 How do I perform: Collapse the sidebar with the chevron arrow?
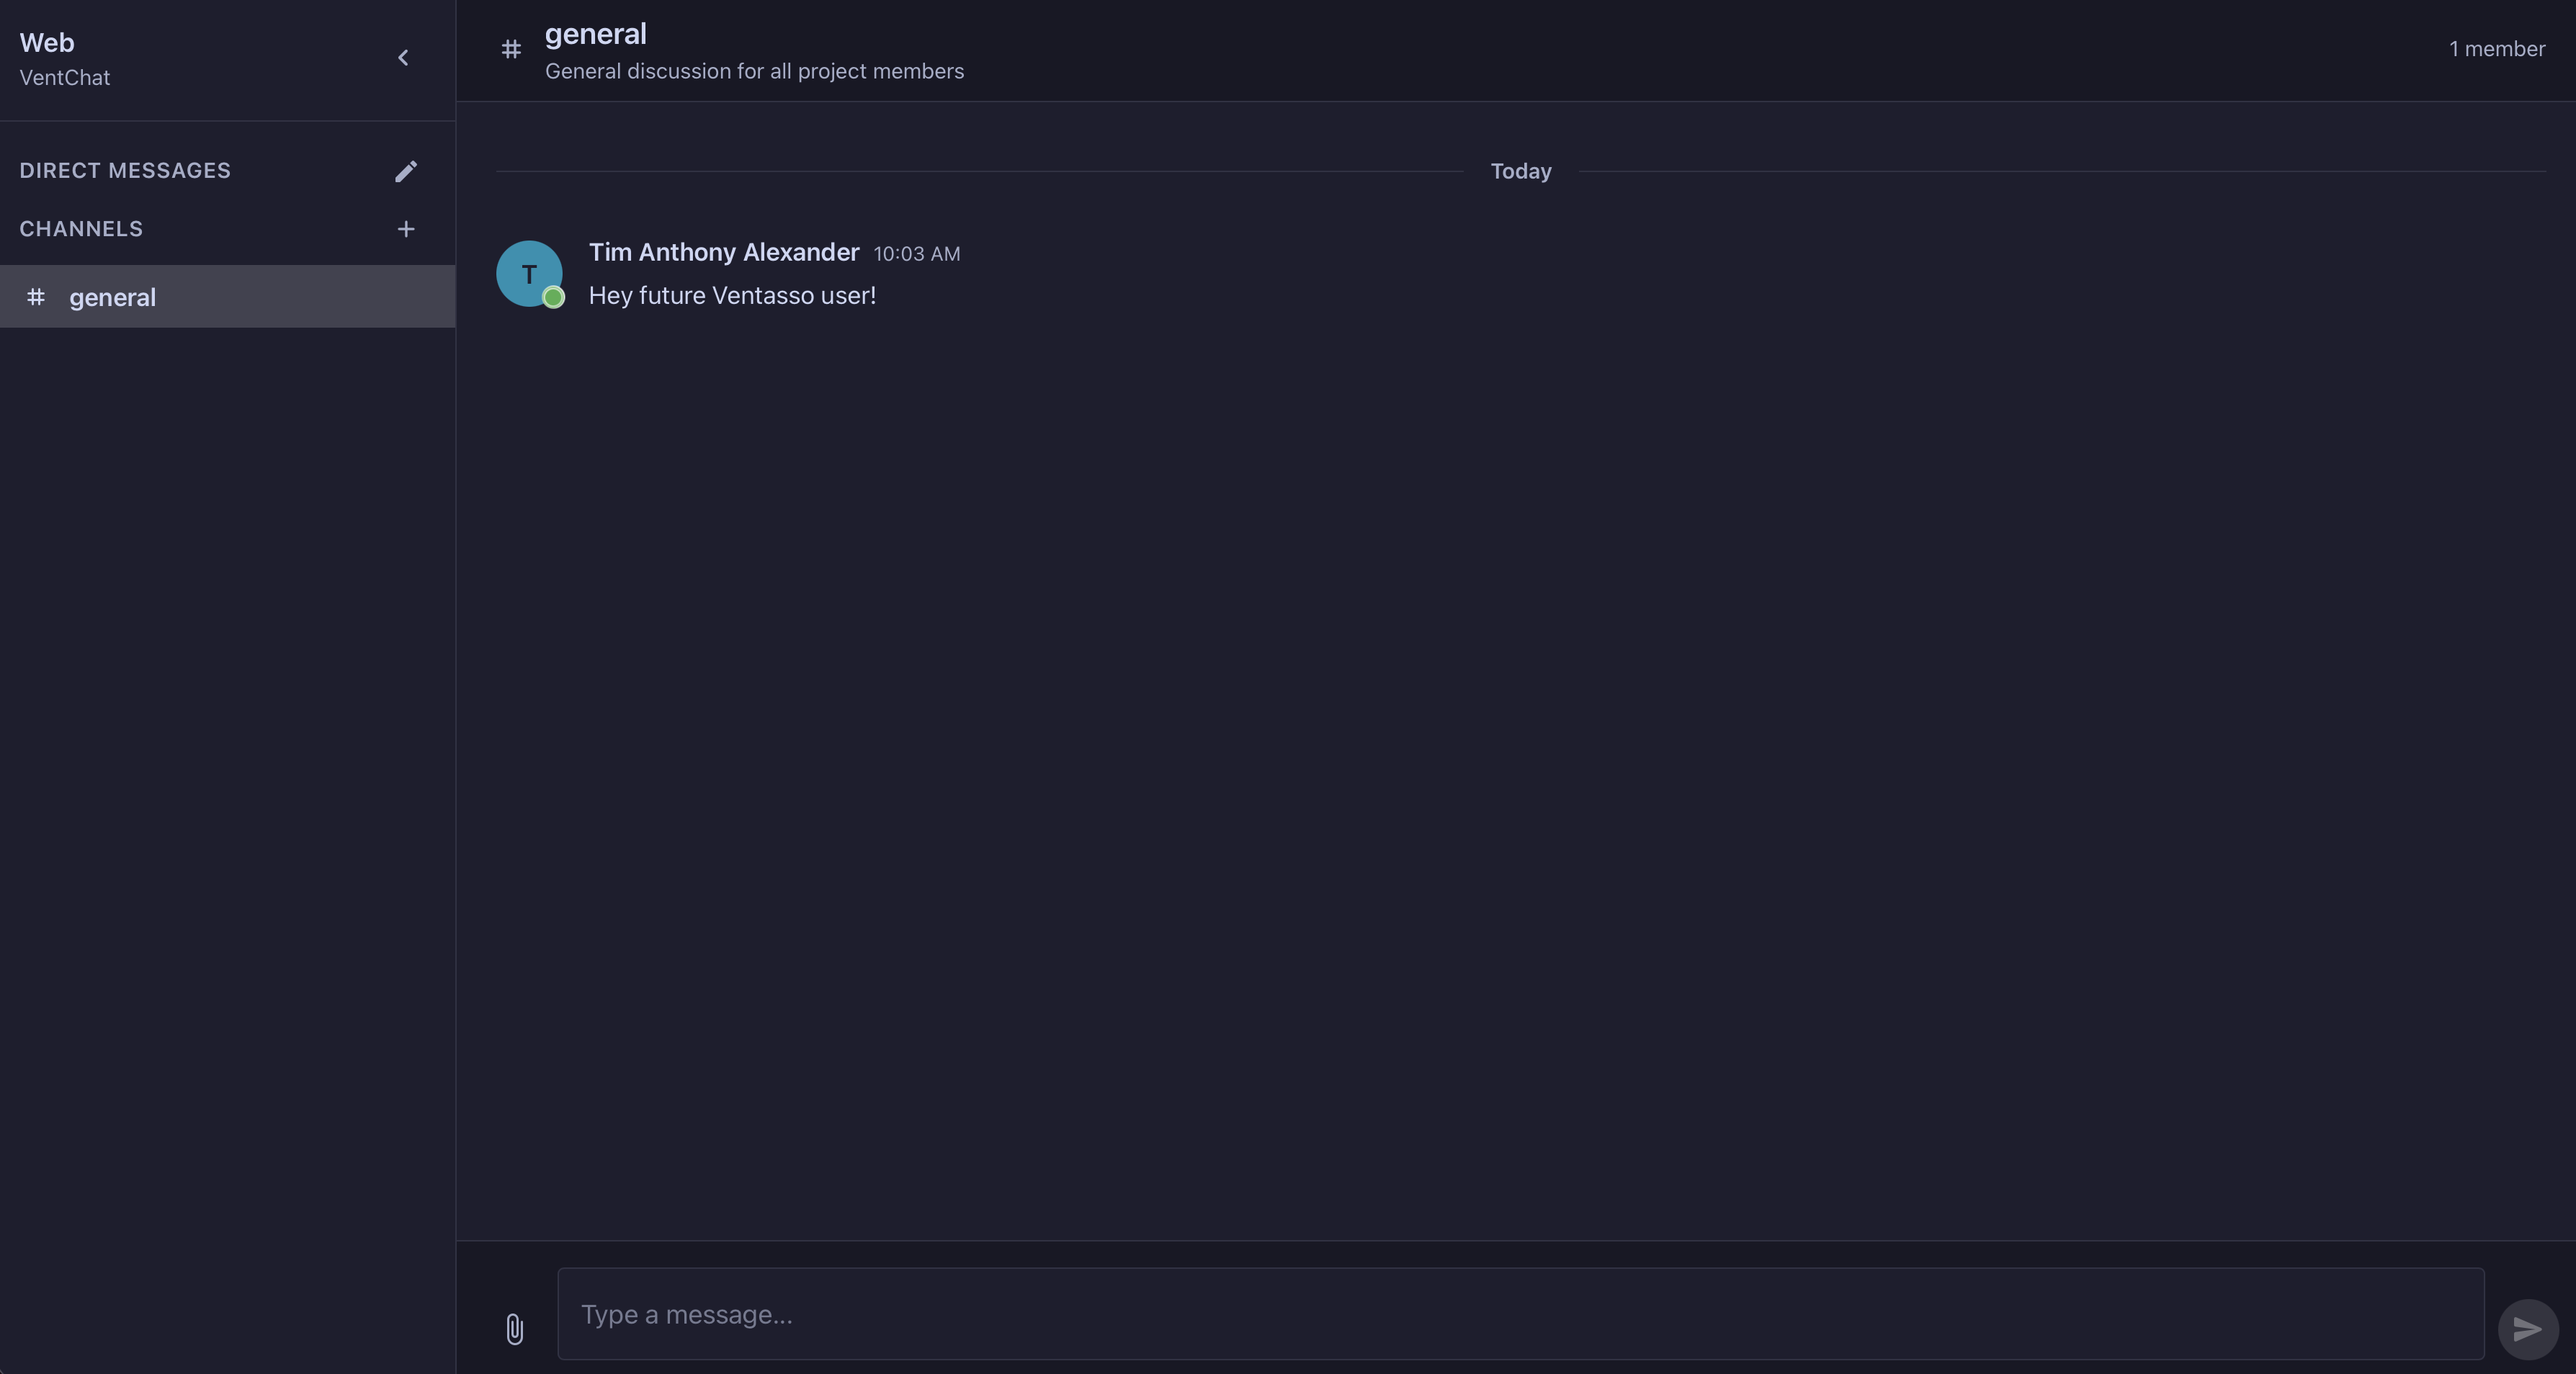403,58
